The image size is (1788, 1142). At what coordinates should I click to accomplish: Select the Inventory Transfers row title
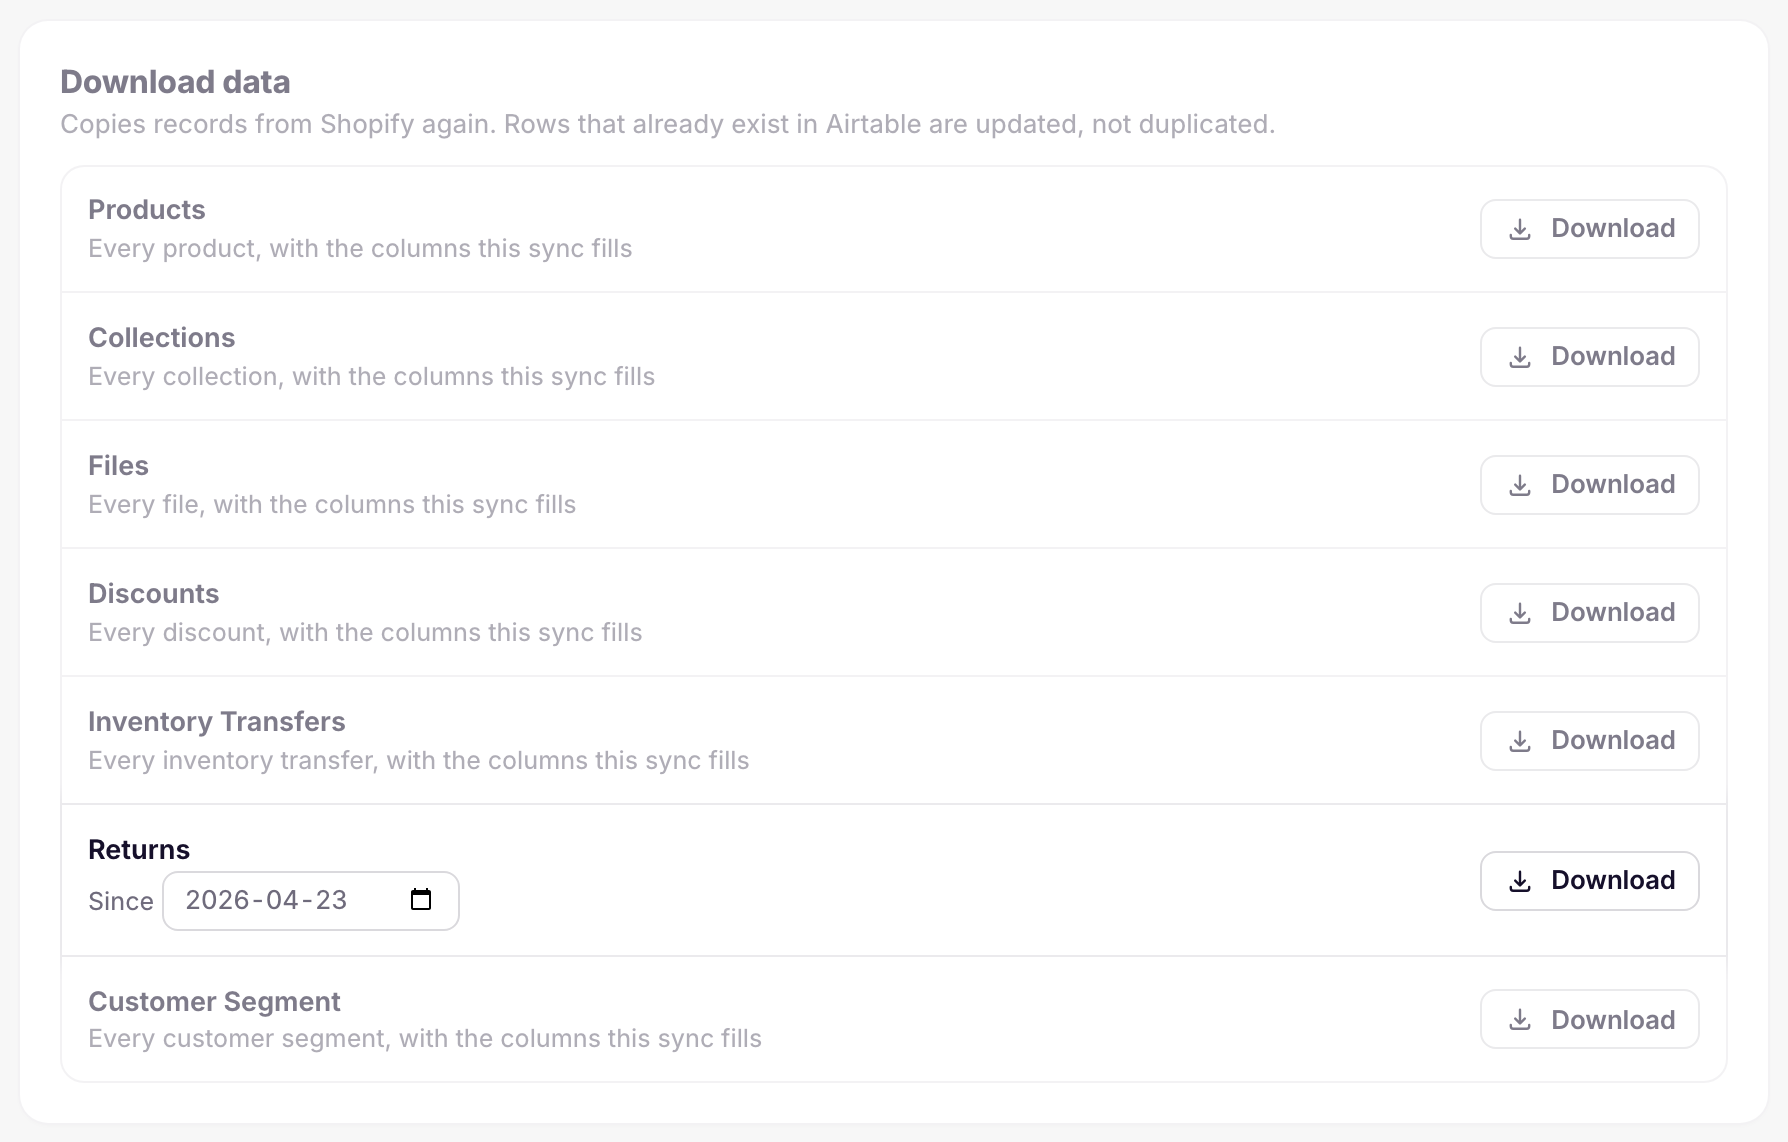tap(217, 722)
